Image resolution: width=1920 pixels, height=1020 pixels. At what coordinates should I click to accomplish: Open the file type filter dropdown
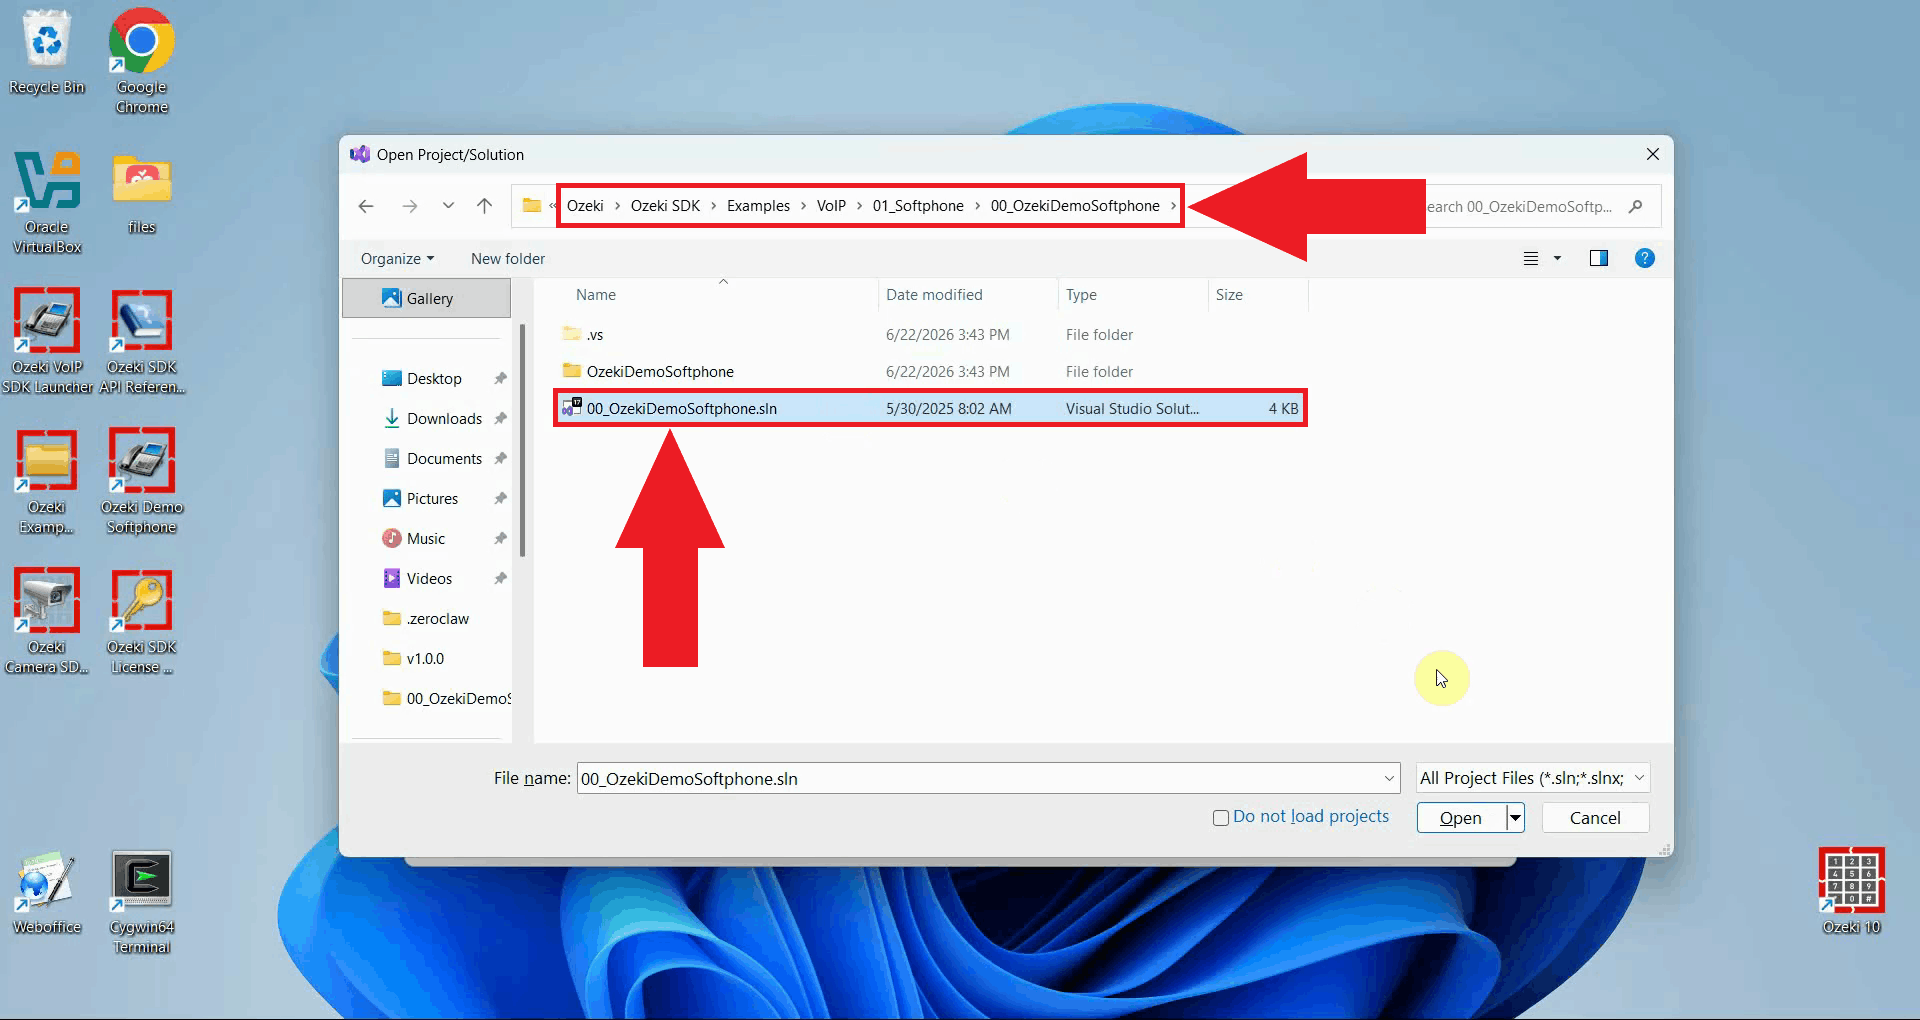(x=1533, y=778)
